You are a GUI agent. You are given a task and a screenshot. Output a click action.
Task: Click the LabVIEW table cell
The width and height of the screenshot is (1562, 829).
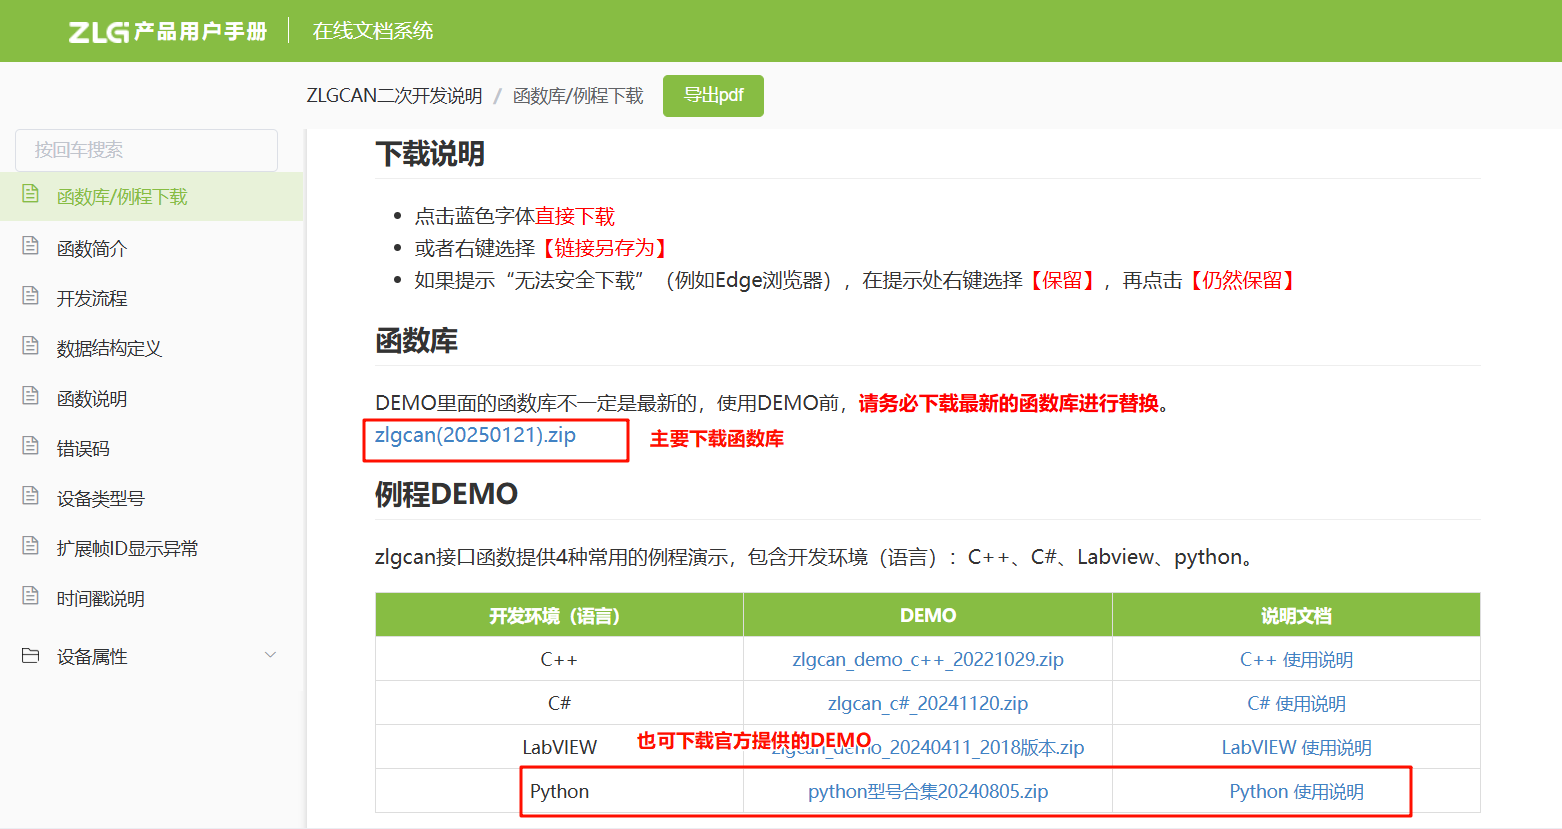(559, 747)
